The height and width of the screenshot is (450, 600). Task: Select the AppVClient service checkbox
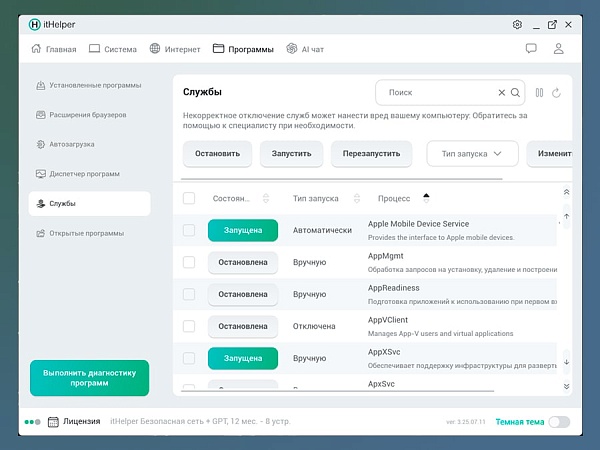[x=189, y=326]
